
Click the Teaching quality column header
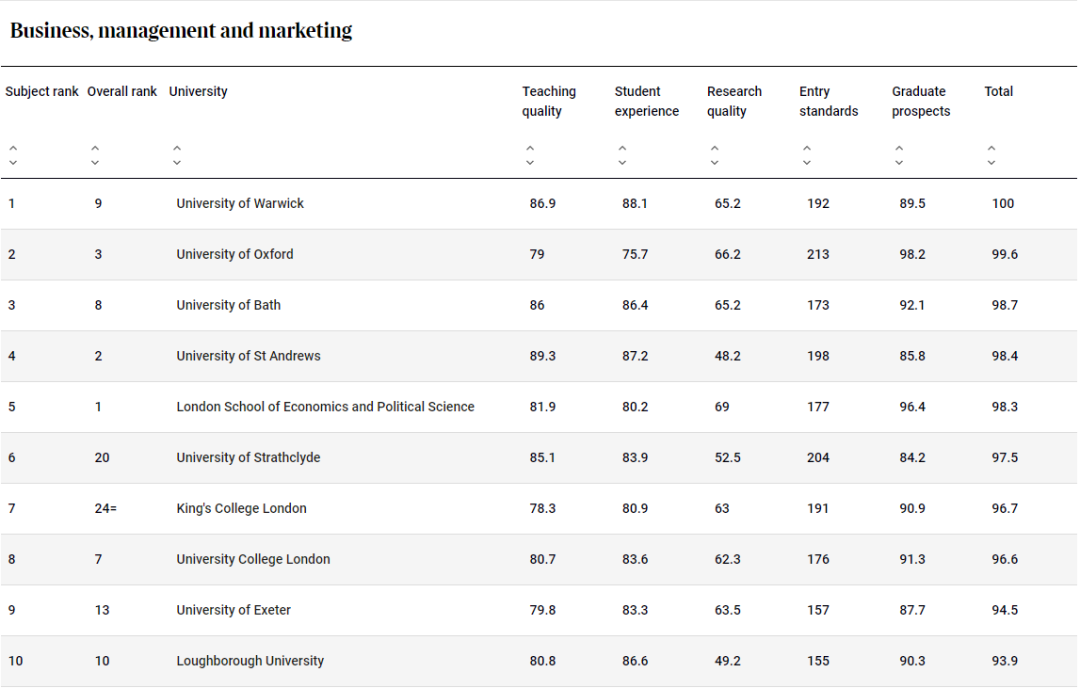[x=548, y=101]
